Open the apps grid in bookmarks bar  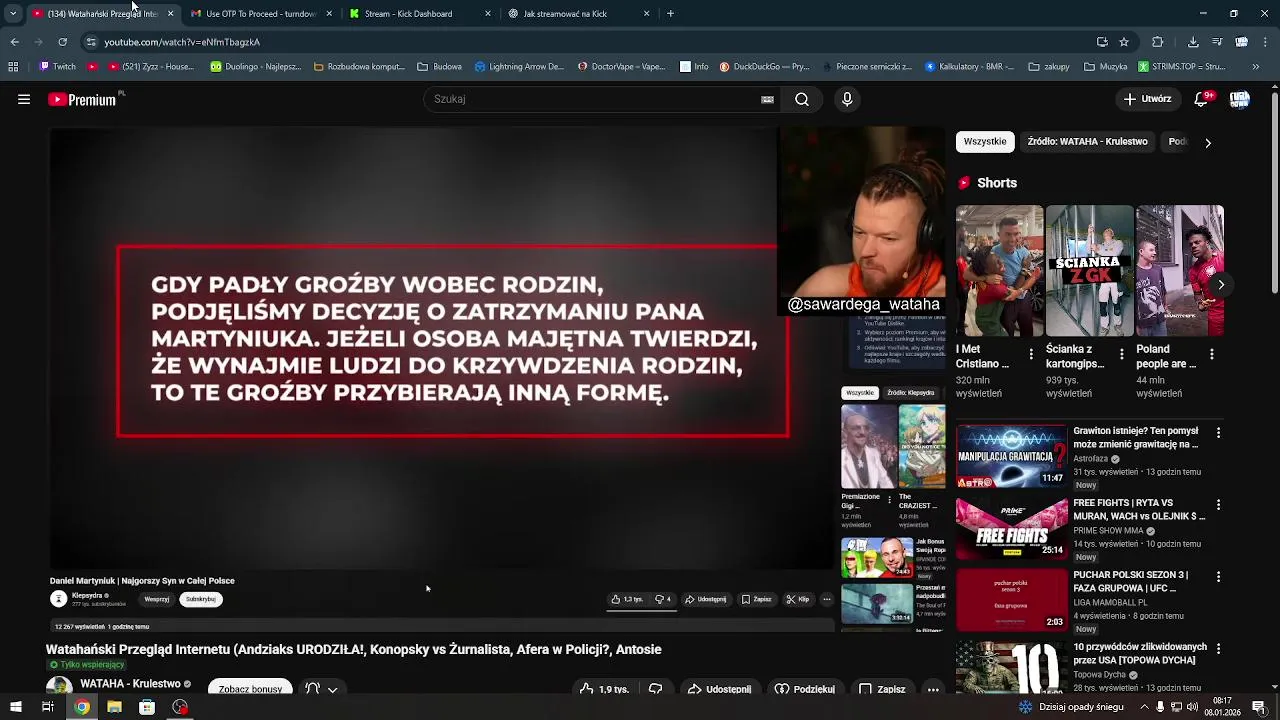(13, 67)
